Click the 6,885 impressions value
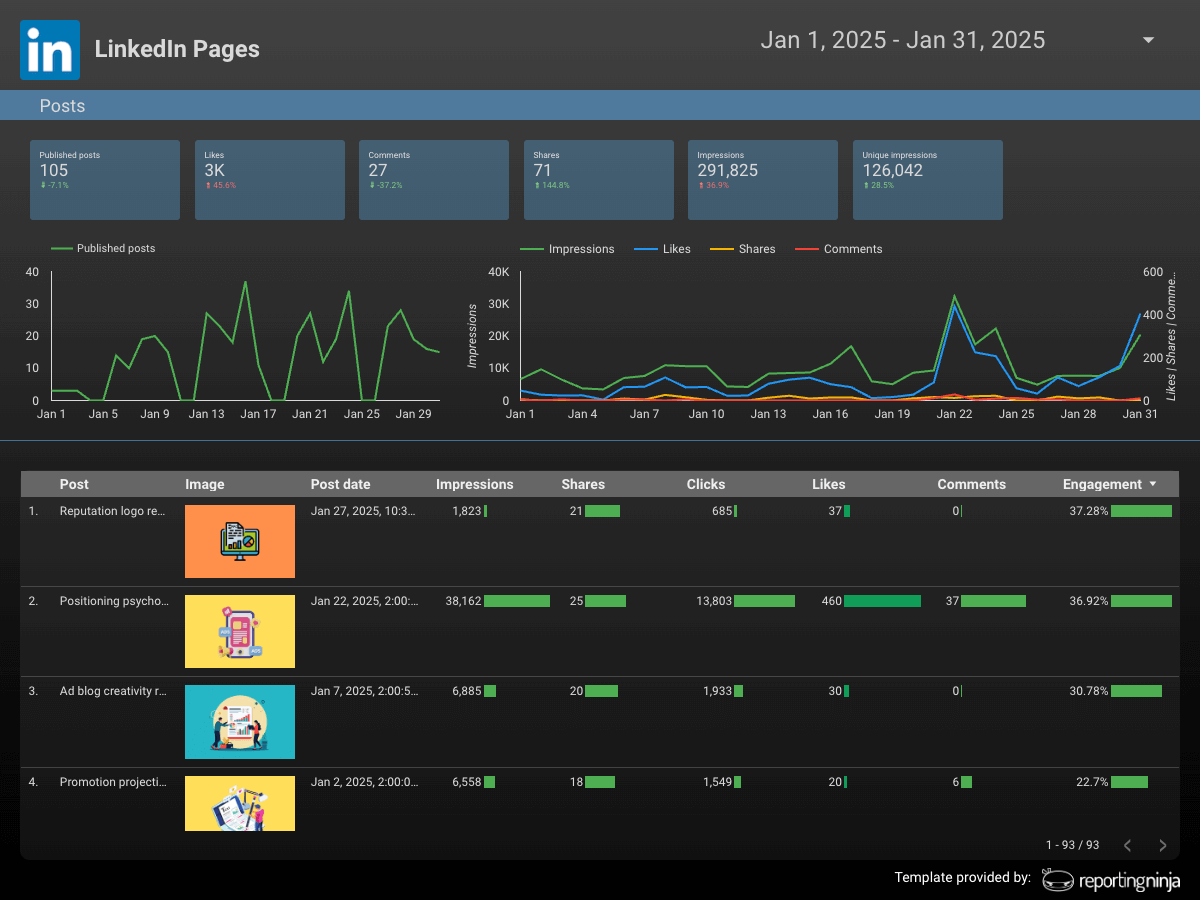The image size is (1200, 900). point(467,691)
